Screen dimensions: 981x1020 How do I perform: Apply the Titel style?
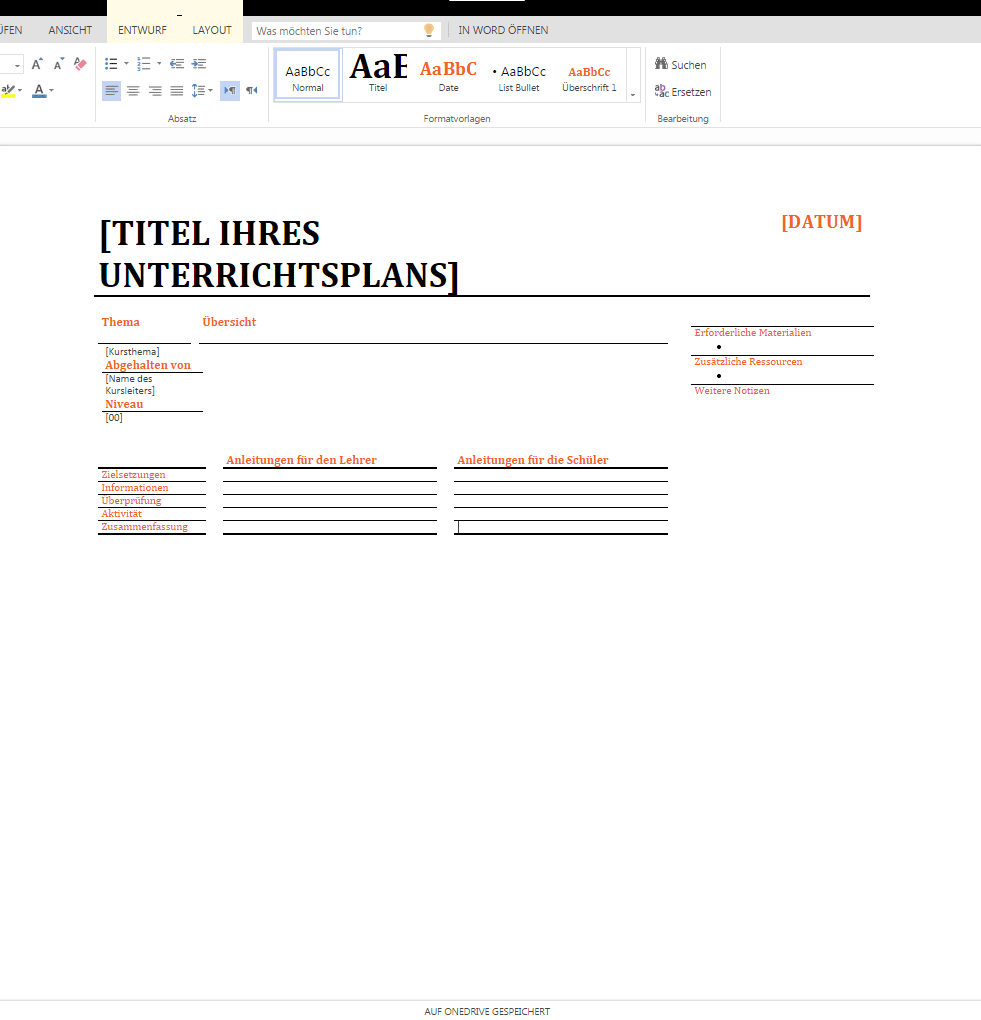pos(378,75)
